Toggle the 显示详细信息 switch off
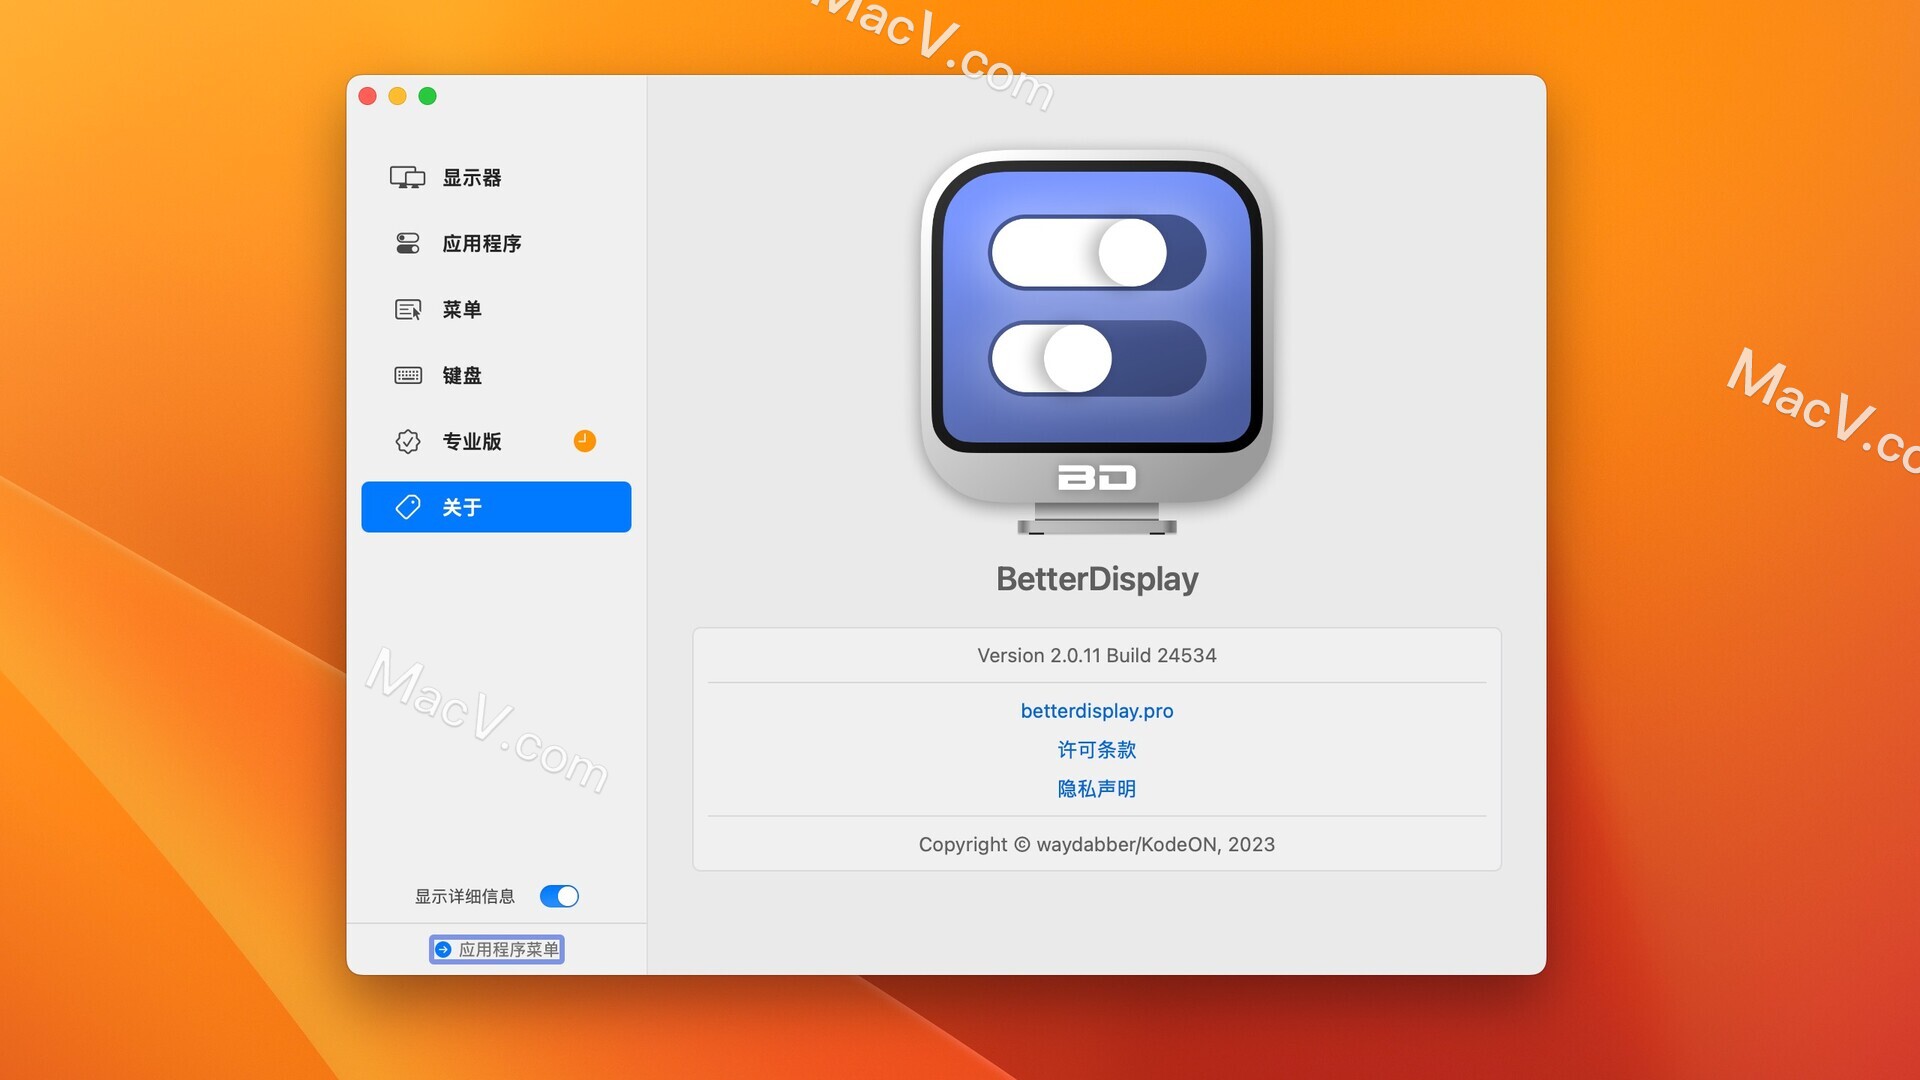Image resolution: width=1920 pixels, height=1080 pixels. pyautogui.click(x=559, y=896)
